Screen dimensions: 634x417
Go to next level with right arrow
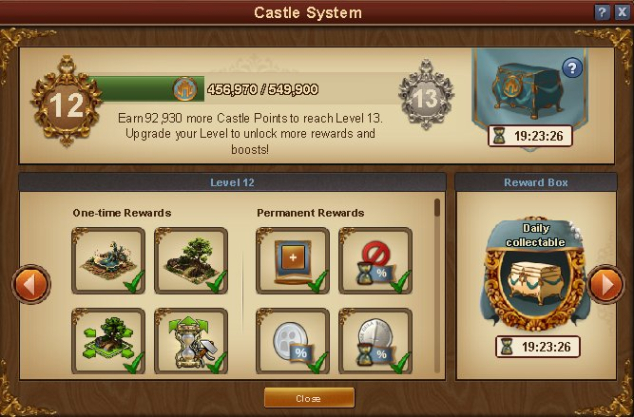click(606, 285)
